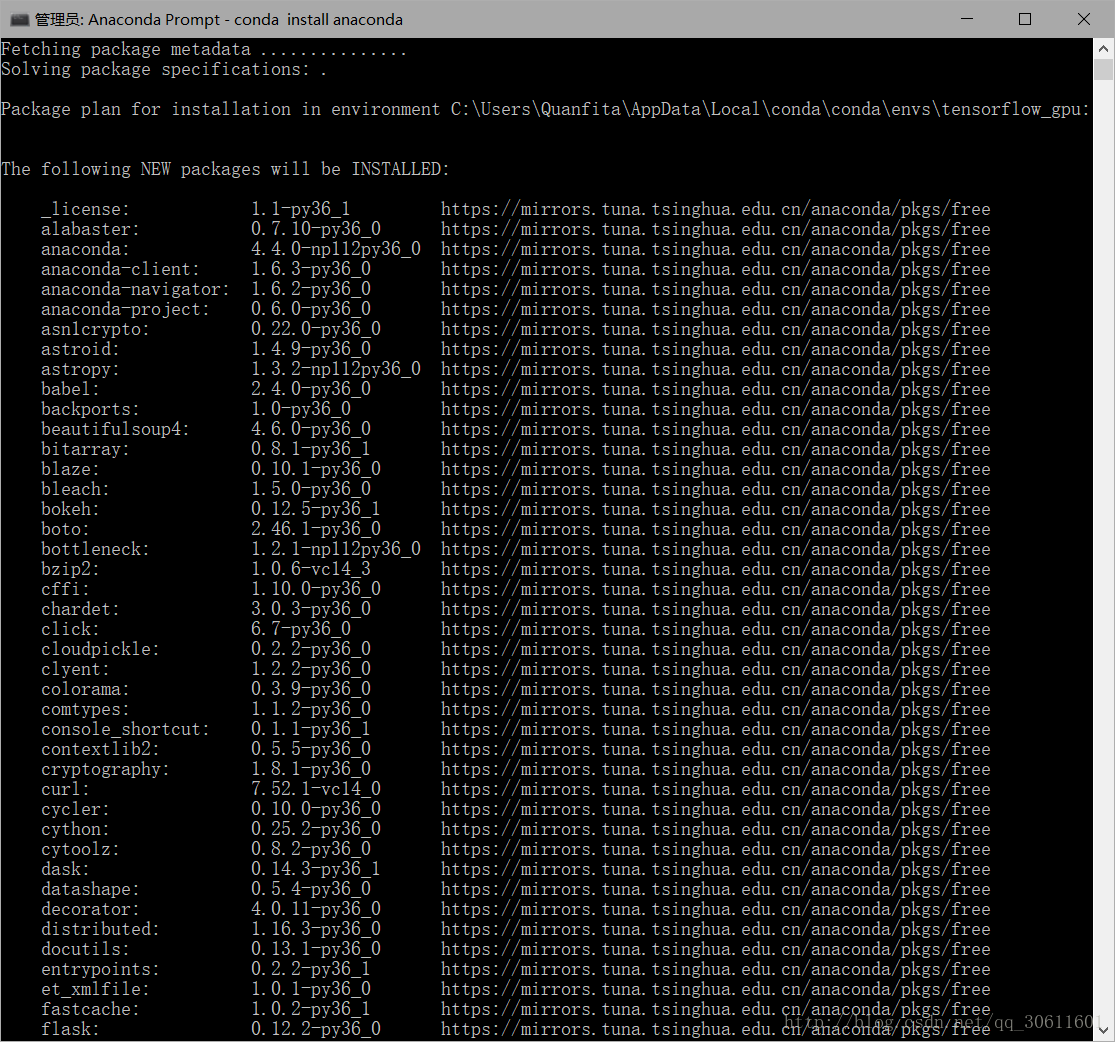Click 'Solving package specifications' line
1115x1042 pixels.
(164, 69)
